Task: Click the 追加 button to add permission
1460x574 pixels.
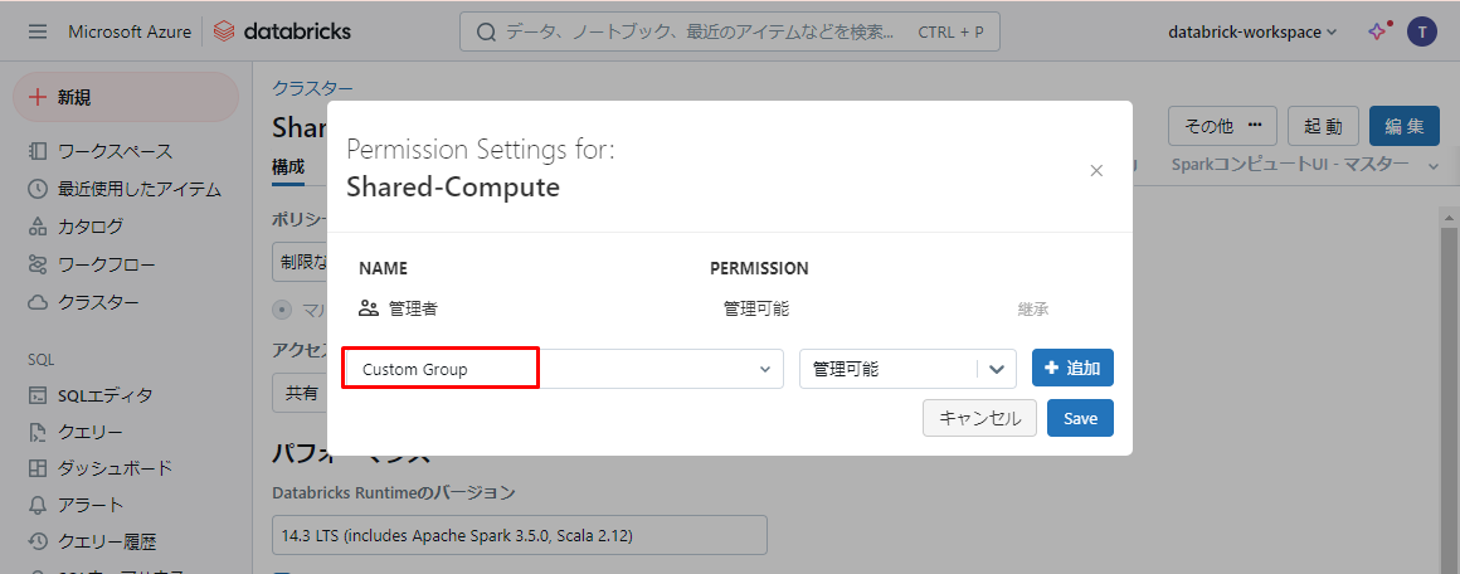Action: (1072, 368)
